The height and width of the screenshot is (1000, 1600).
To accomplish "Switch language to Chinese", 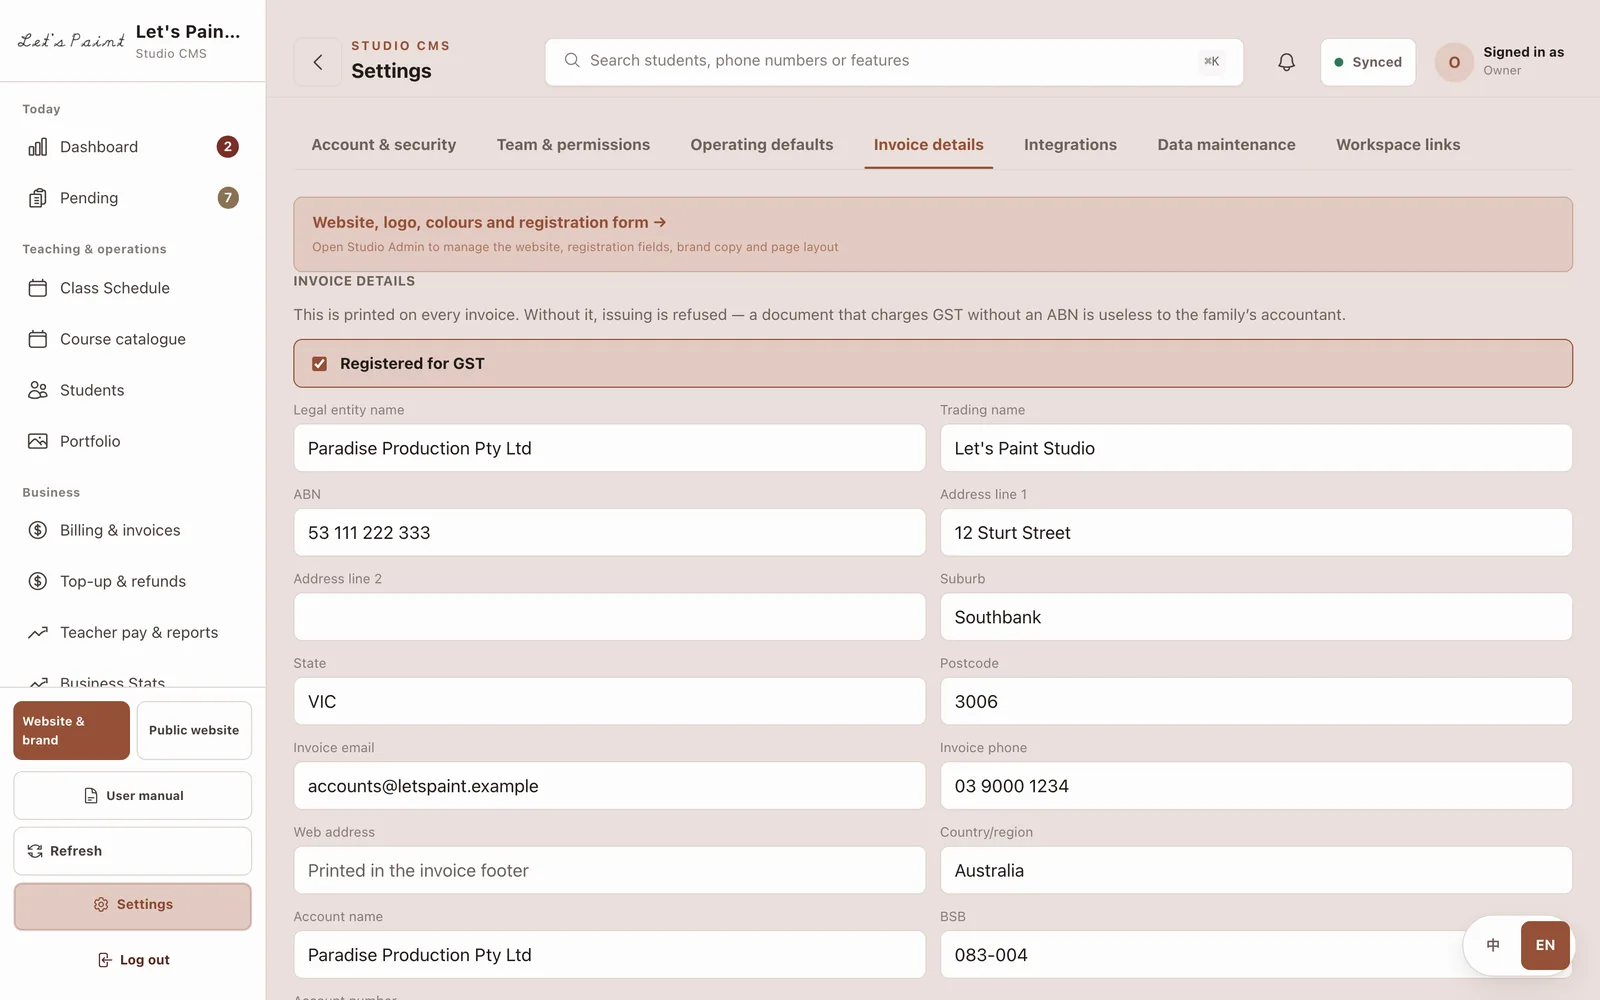I will coord(1493,945).
